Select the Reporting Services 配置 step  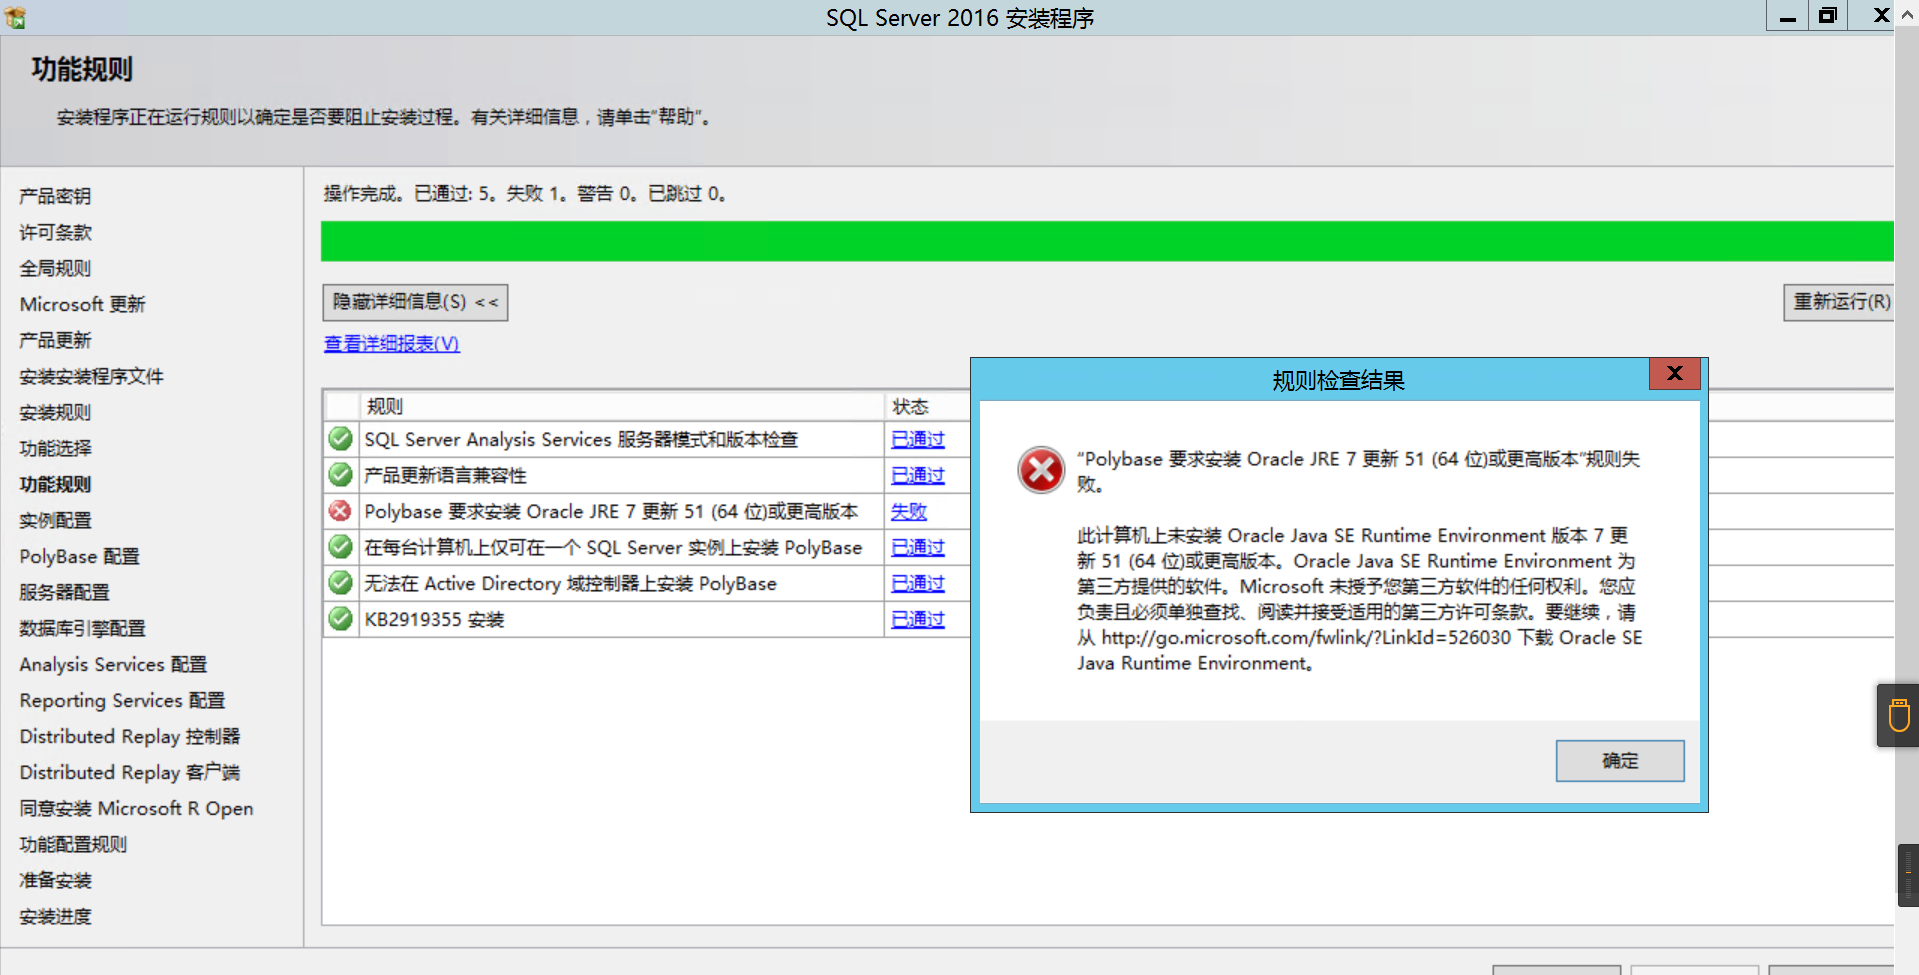pyautogui.click(x=122, y=700)
